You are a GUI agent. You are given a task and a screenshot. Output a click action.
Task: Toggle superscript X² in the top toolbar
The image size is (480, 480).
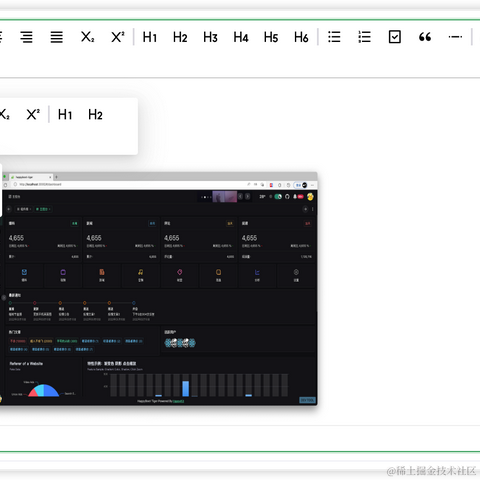click(118, 37)
